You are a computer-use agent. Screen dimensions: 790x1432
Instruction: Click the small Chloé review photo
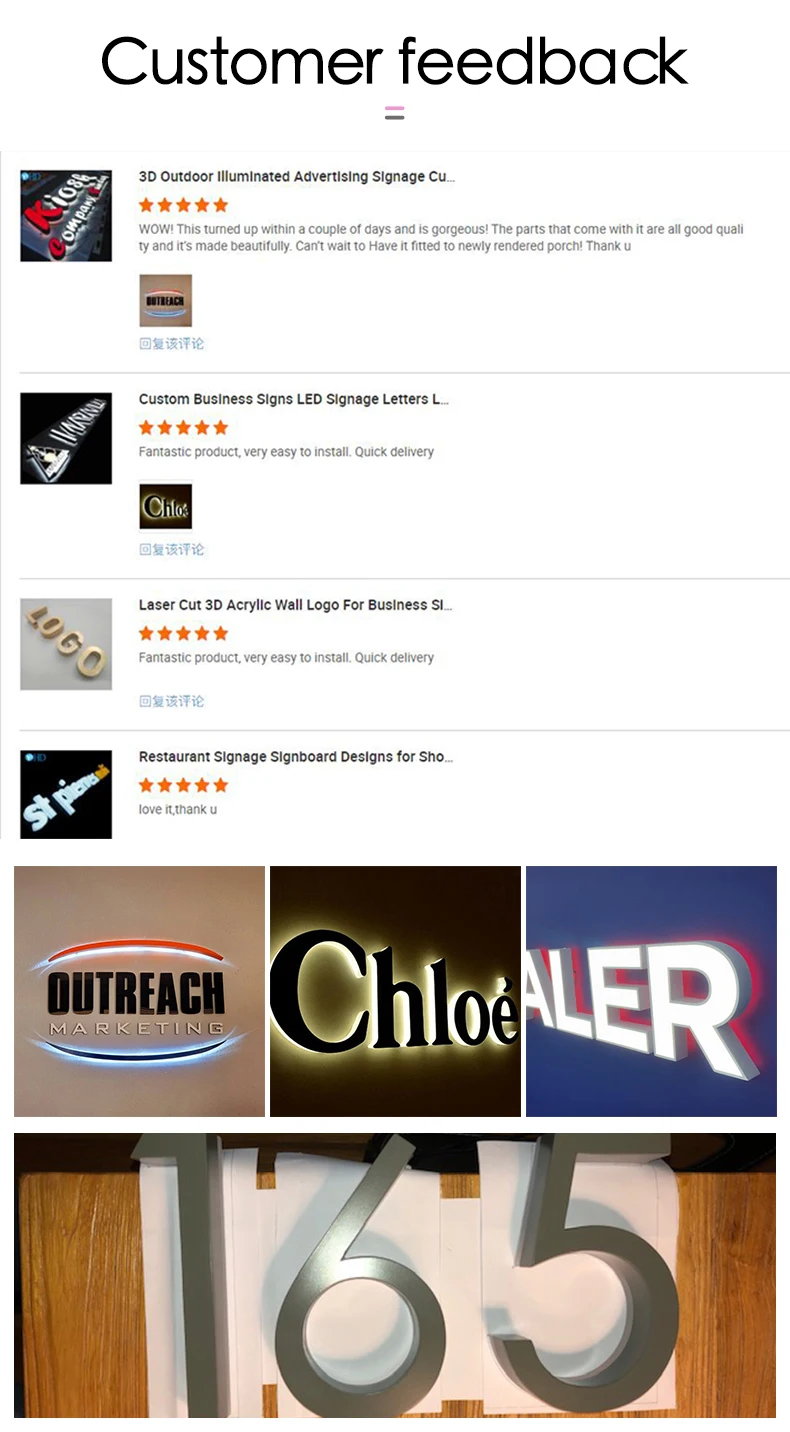pos(165,507)
